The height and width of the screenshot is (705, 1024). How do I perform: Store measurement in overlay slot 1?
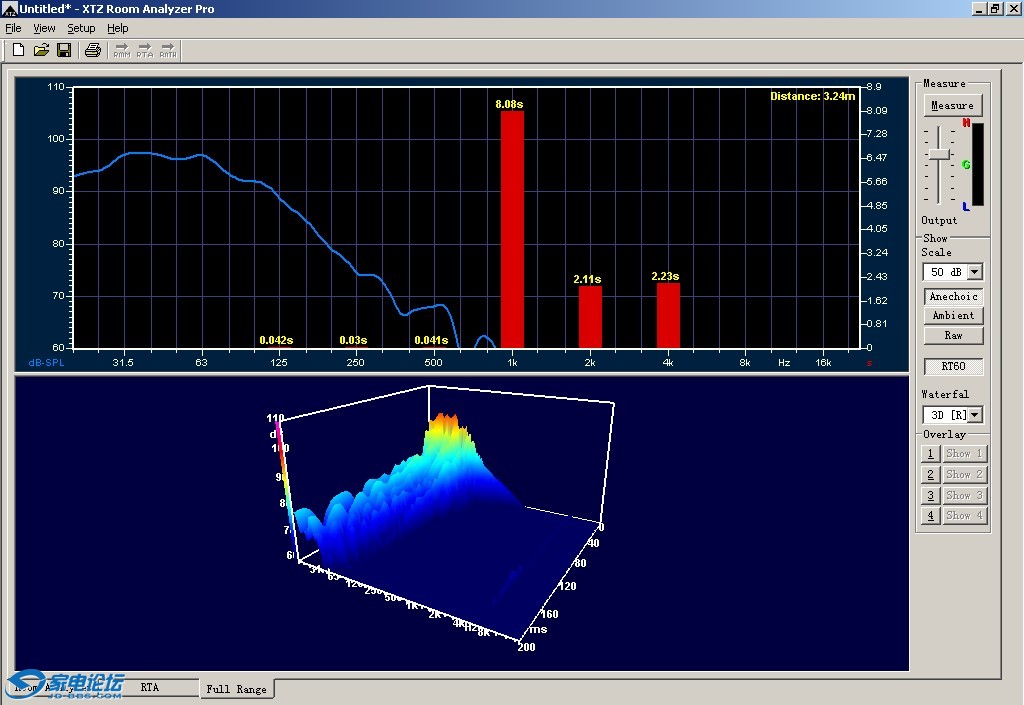coord(931,453)
